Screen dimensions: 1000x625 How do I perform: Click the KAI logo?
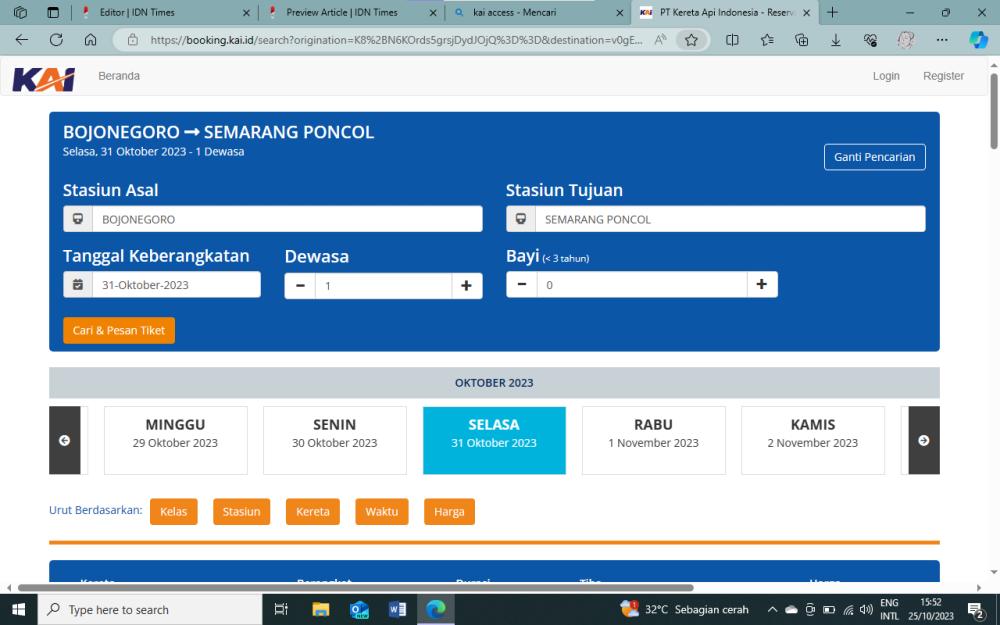point(43,79)
